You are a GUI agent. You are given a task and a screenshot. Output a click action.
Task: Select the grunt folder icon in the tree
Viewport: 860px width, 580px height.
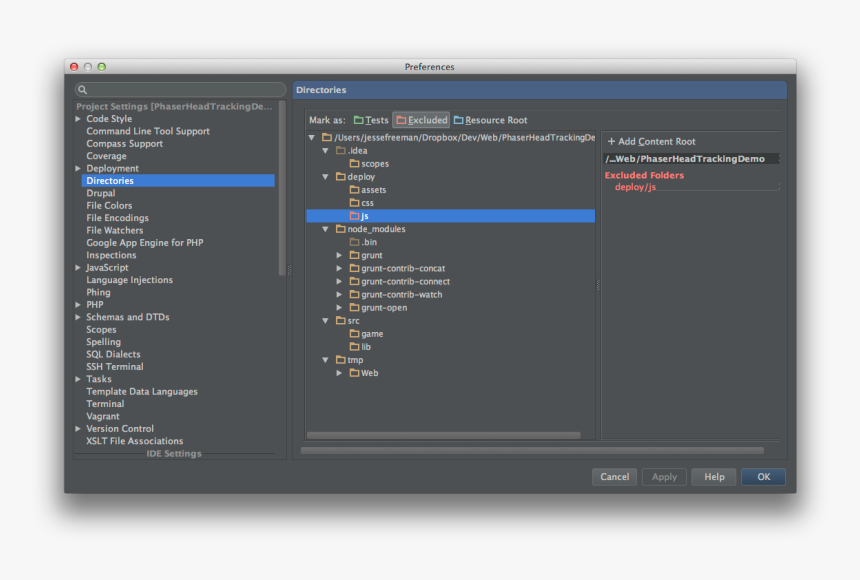pyautogui.click(x=354, y=255)
